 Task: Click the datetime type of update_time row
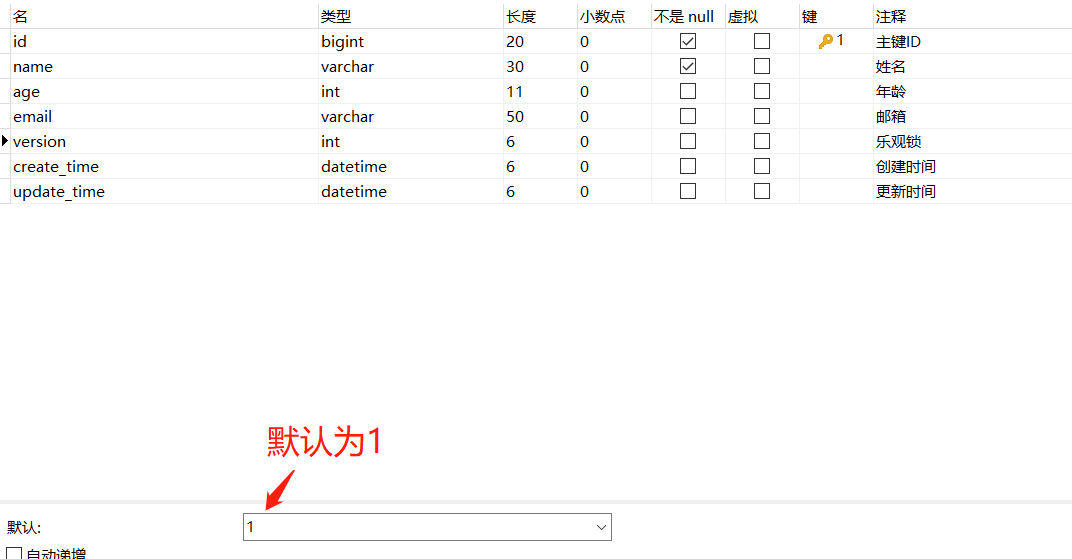tap(411, 191)
